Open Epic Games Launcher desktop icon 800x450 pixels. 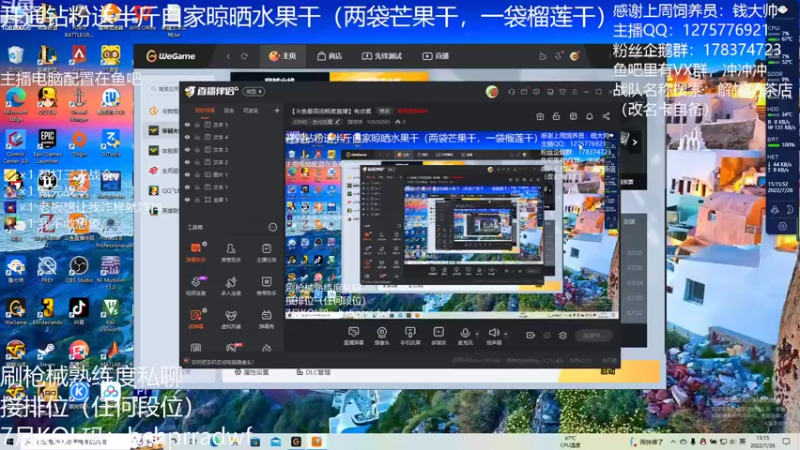pyautogui.click(x=47, y=146)
